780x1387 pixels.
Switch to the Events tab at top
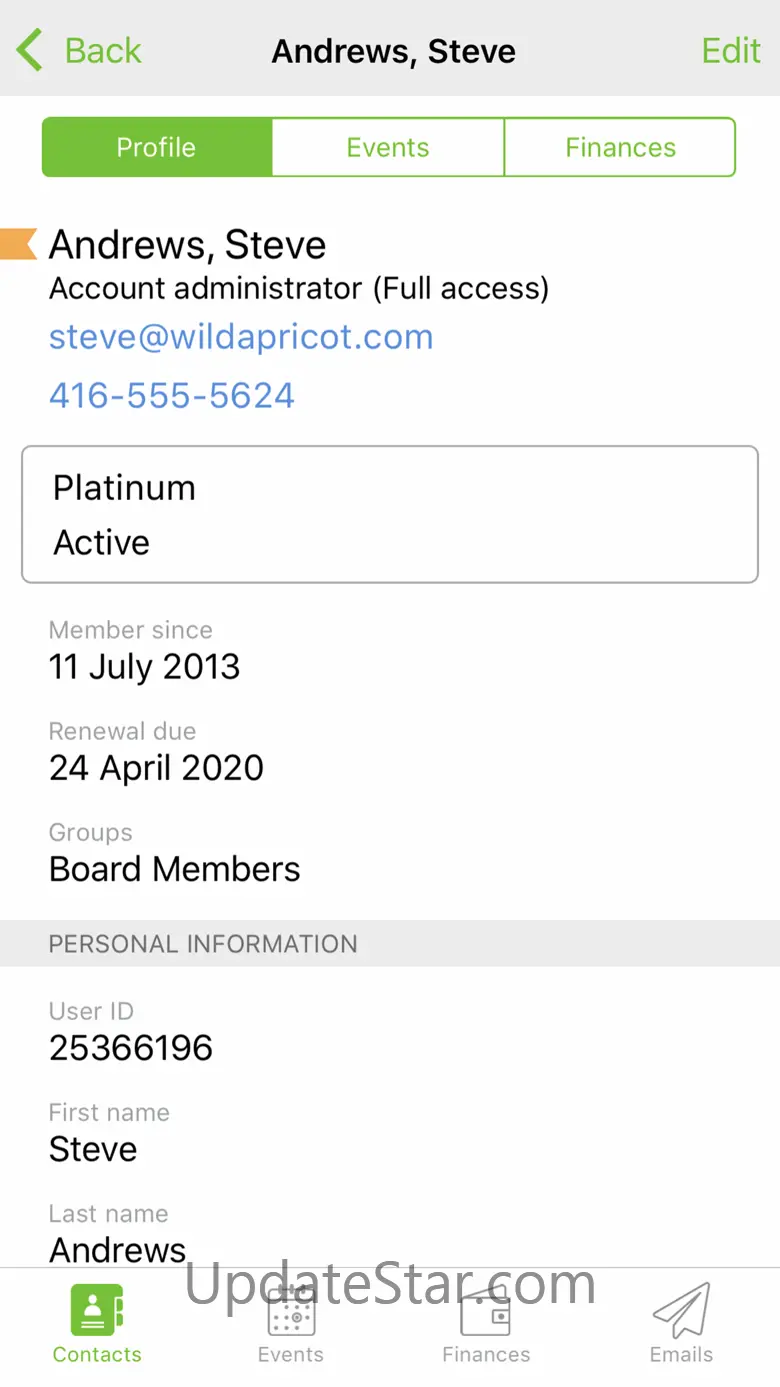(388, 148)
